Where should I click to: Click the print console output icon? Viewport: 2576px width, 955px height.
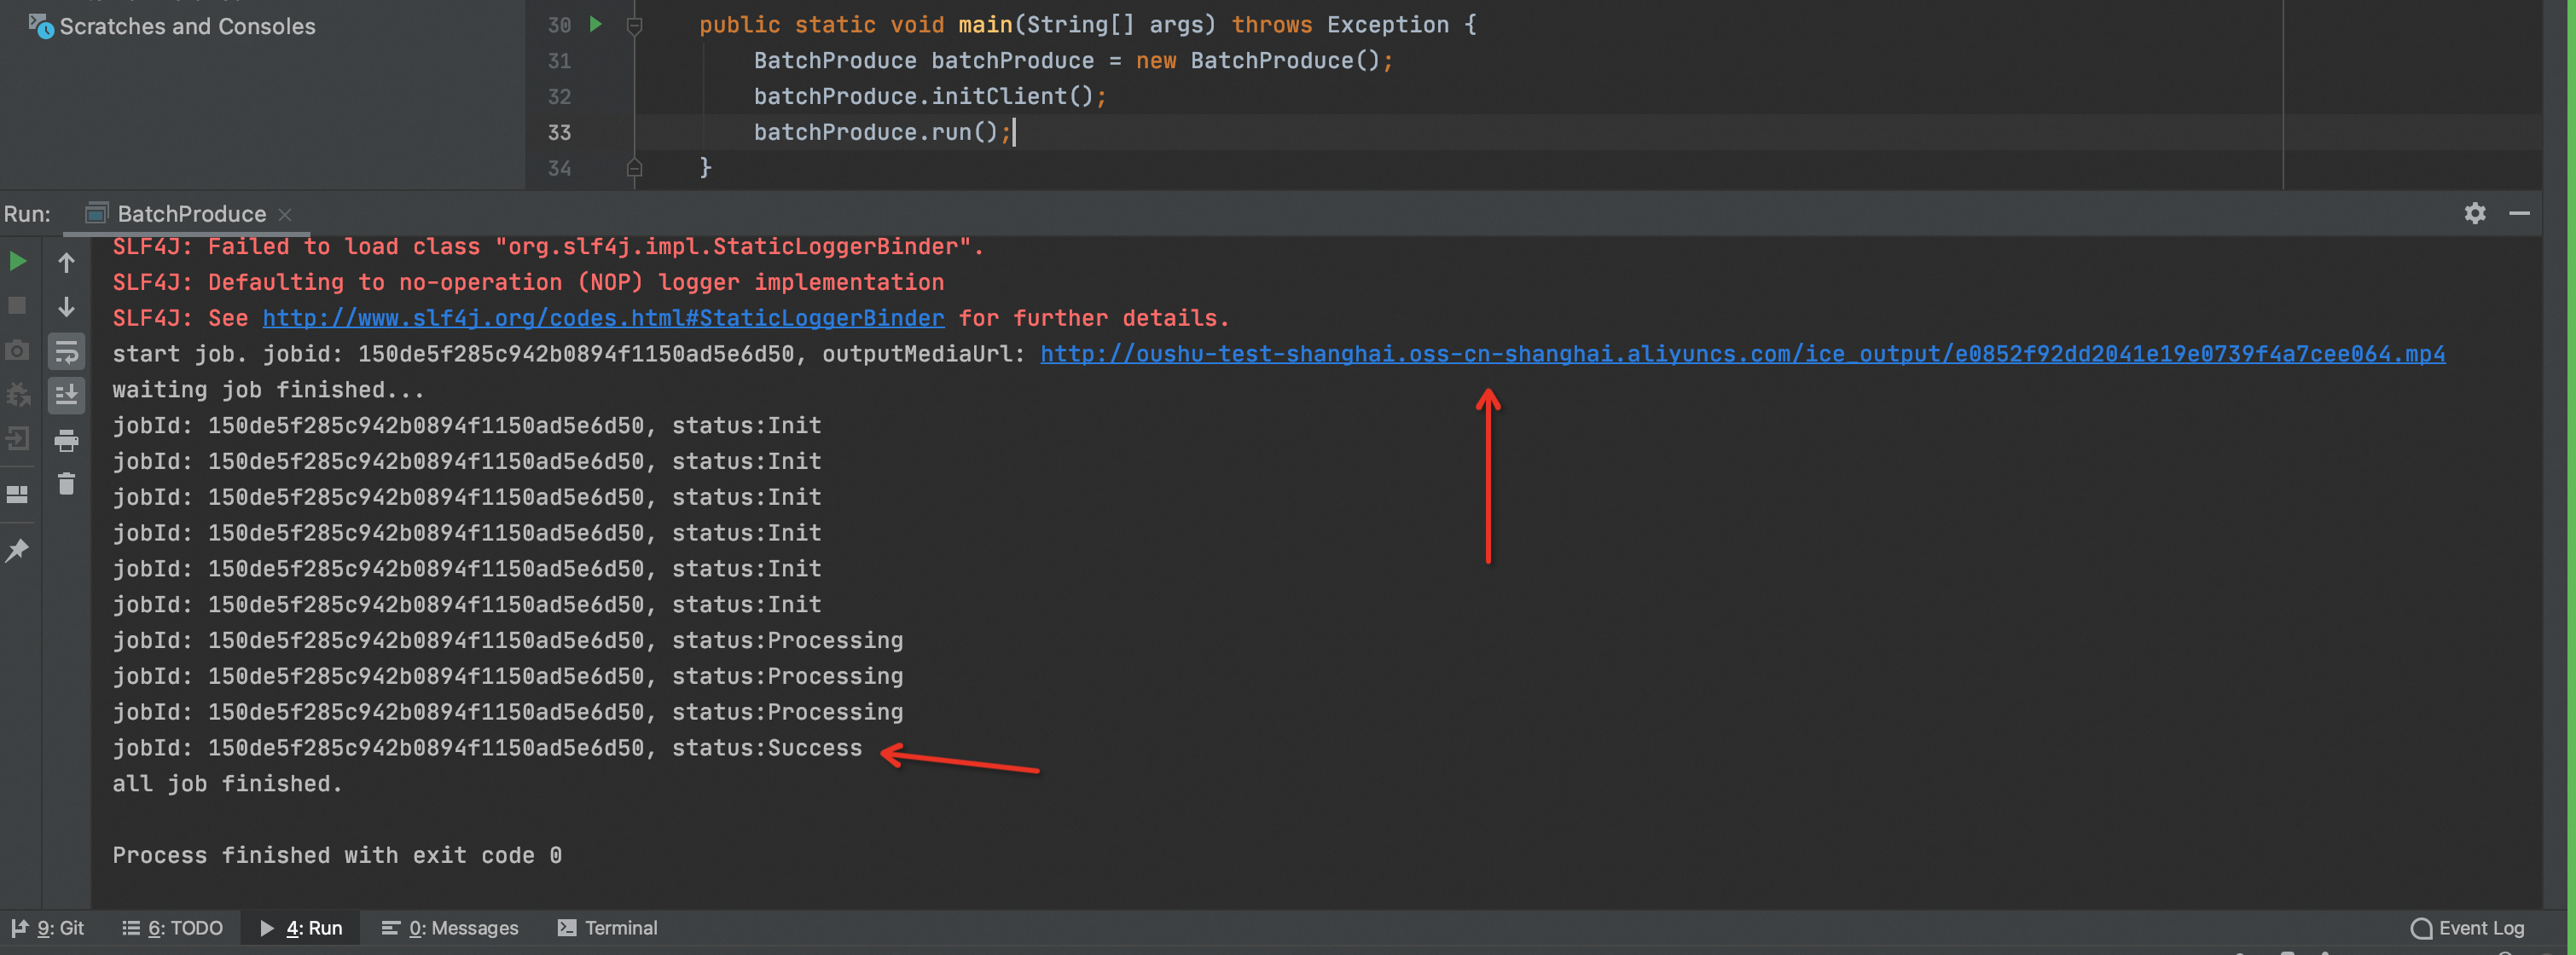(66, 440)
